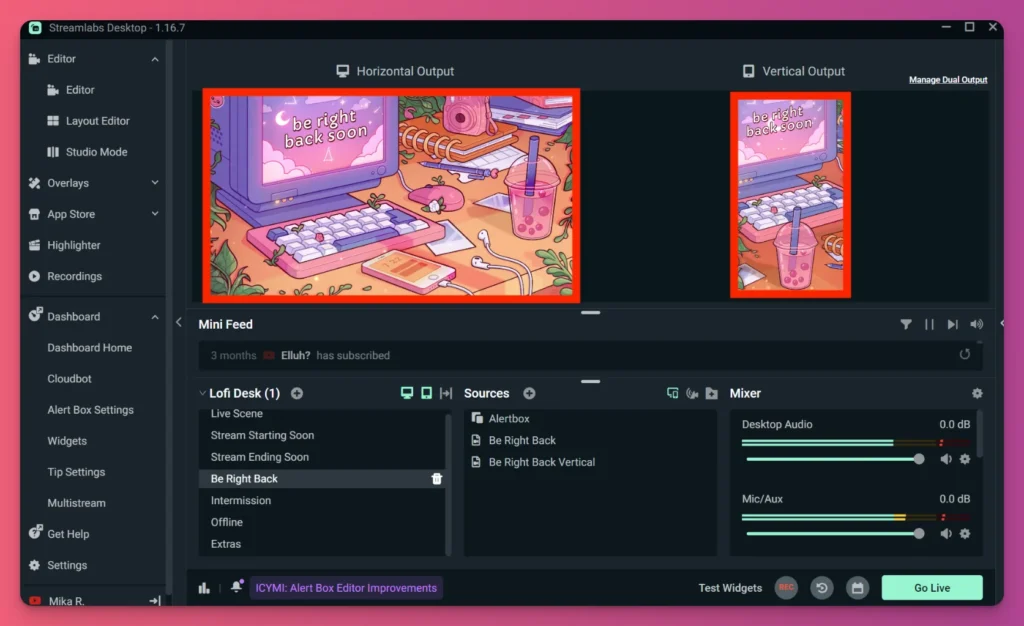Mute the Mini Feed audio alerts
1024x626 pixels.
click(x=976, y=324)
